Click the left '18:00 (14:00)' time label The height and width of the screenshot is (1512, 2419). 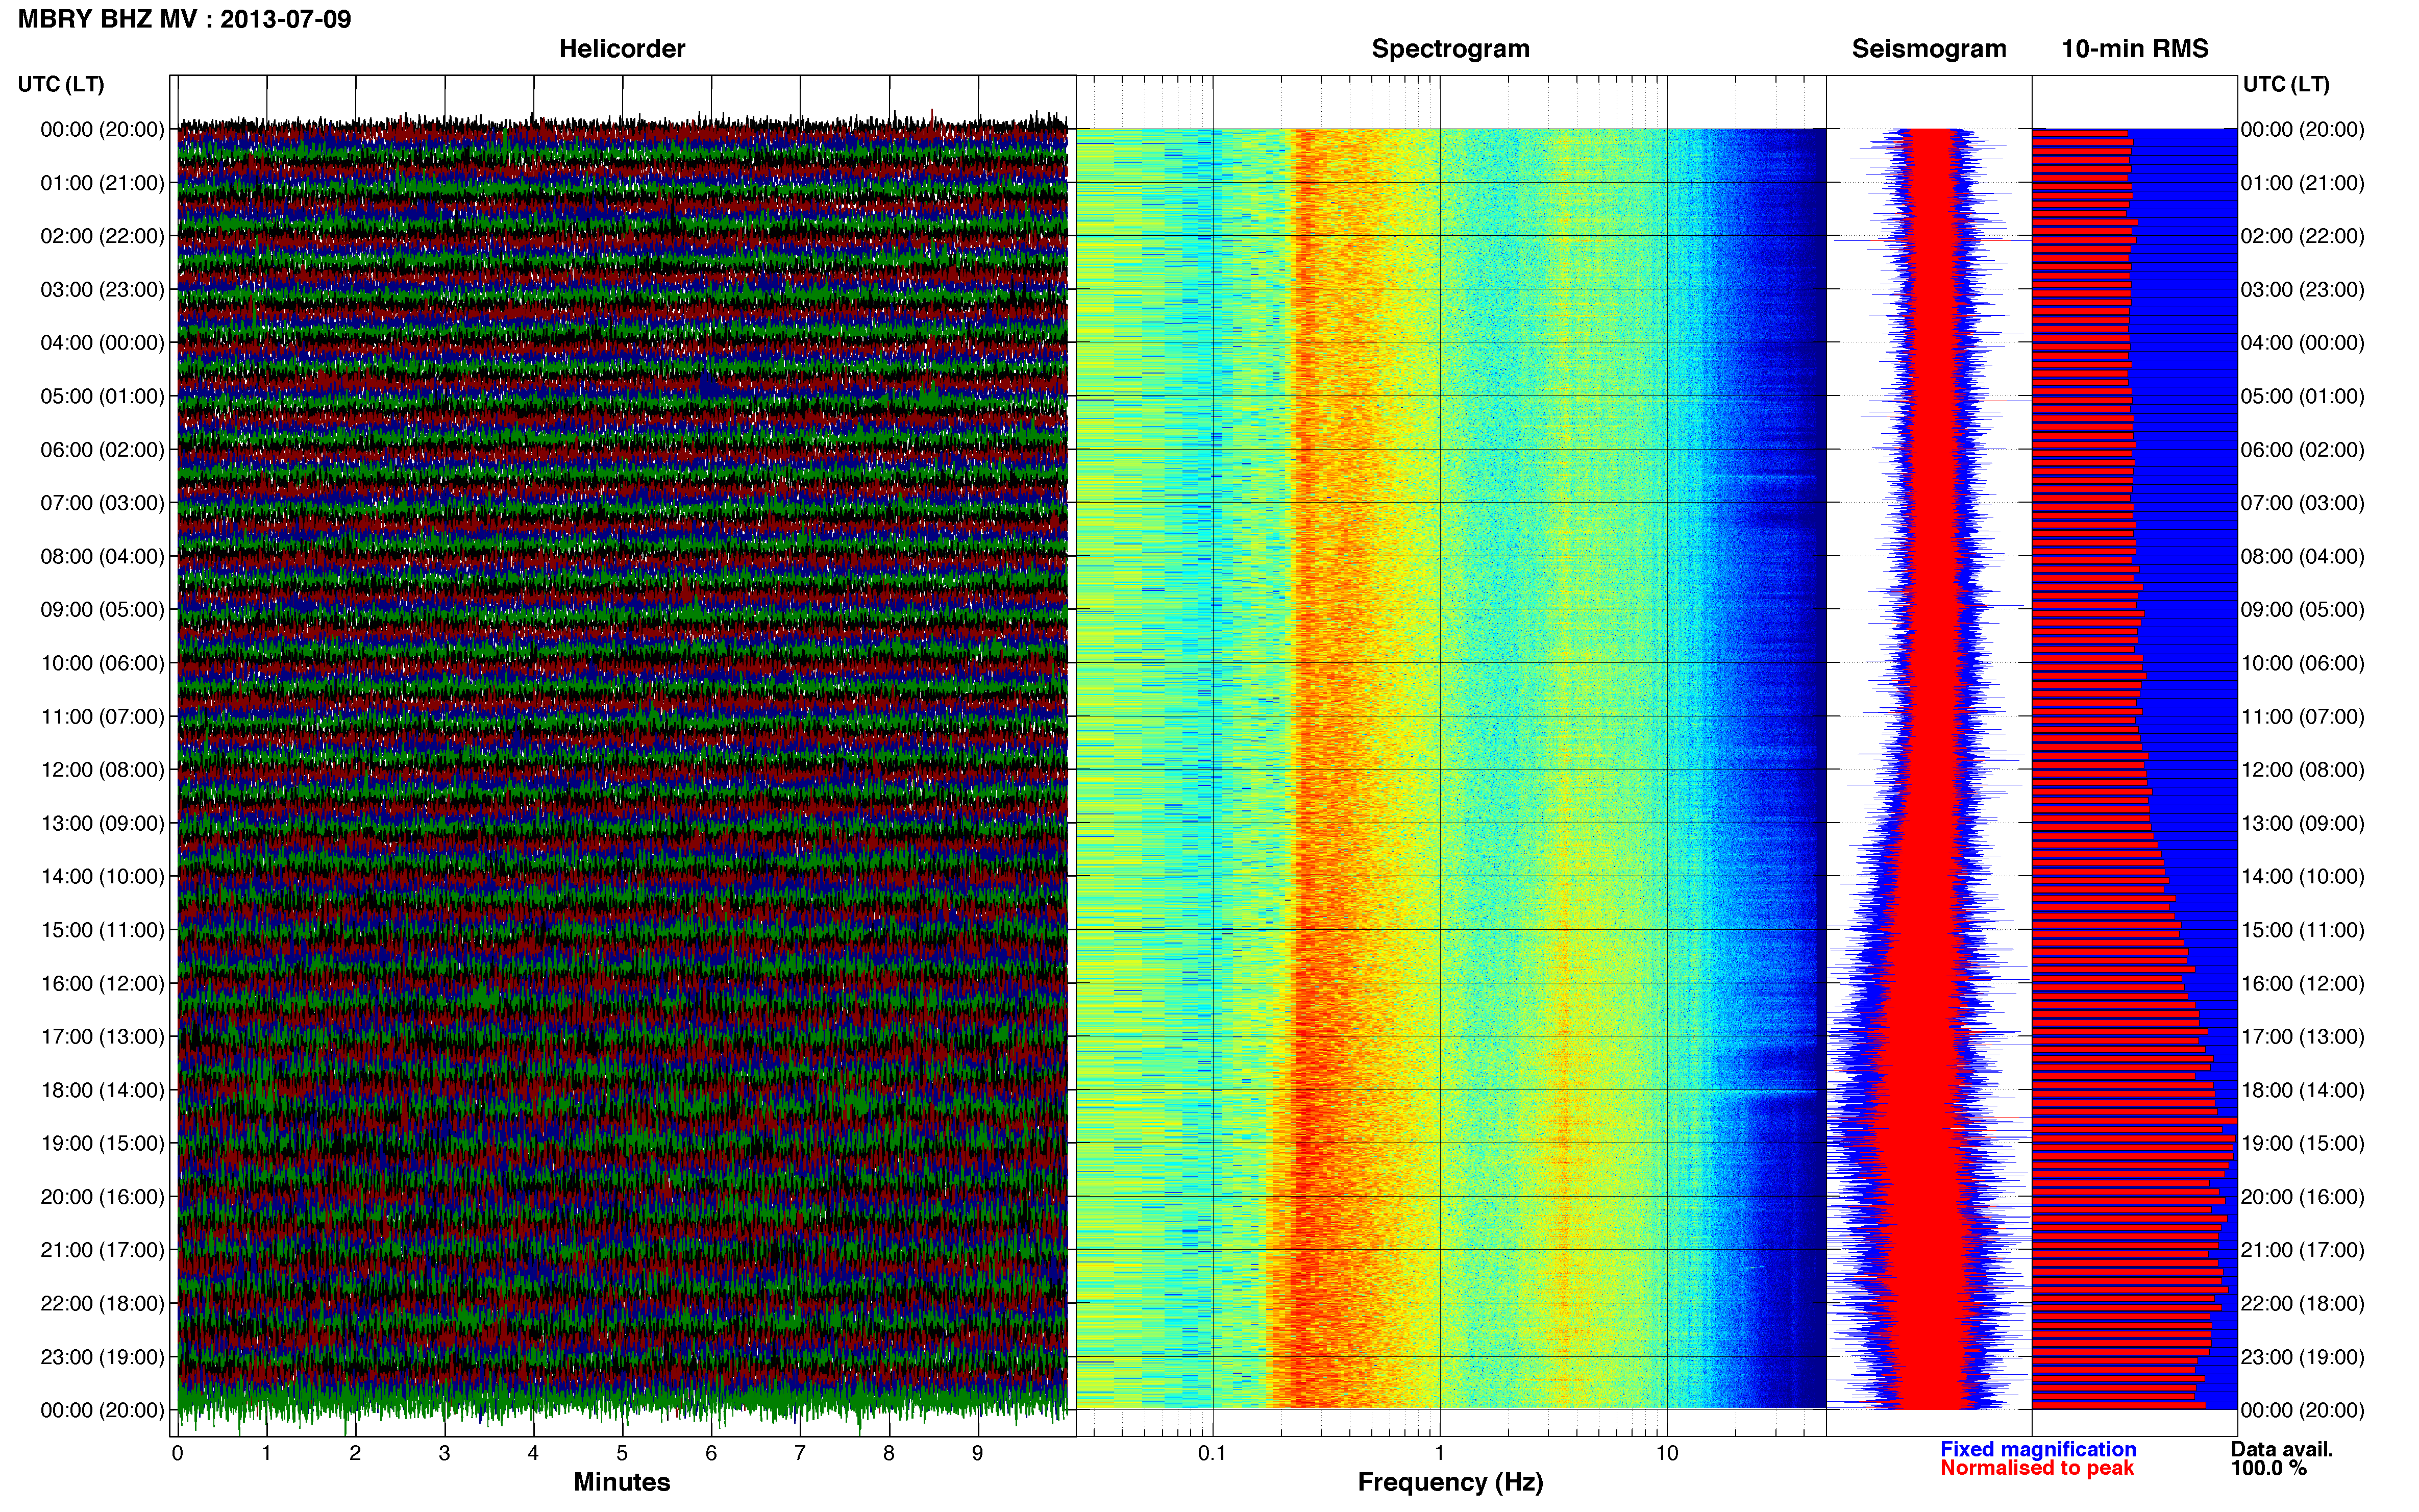(102, 1090)
